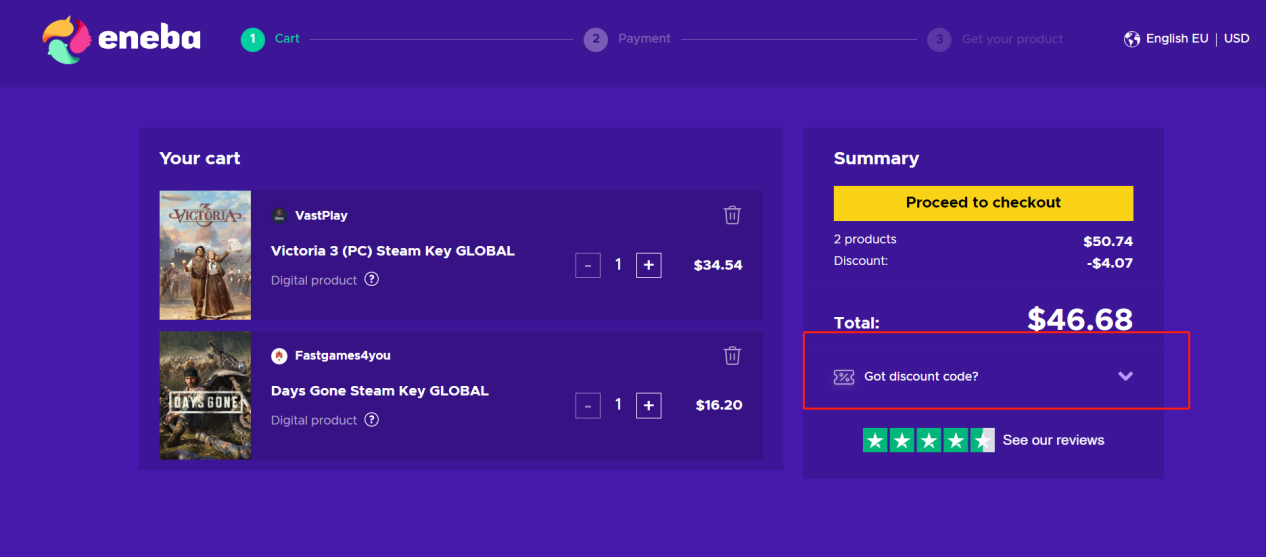Click the globe language icon
Viewport: 1266px width, 557px height.
(1132, 39)
